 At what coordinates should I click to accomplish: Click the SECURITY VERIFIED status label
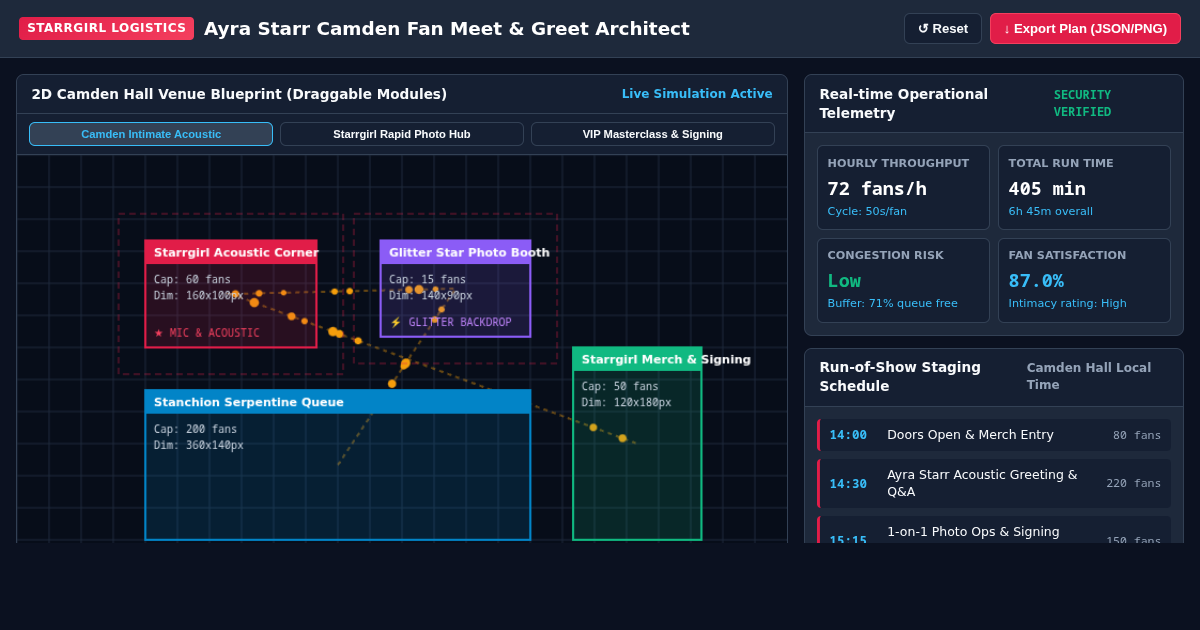1082,103
